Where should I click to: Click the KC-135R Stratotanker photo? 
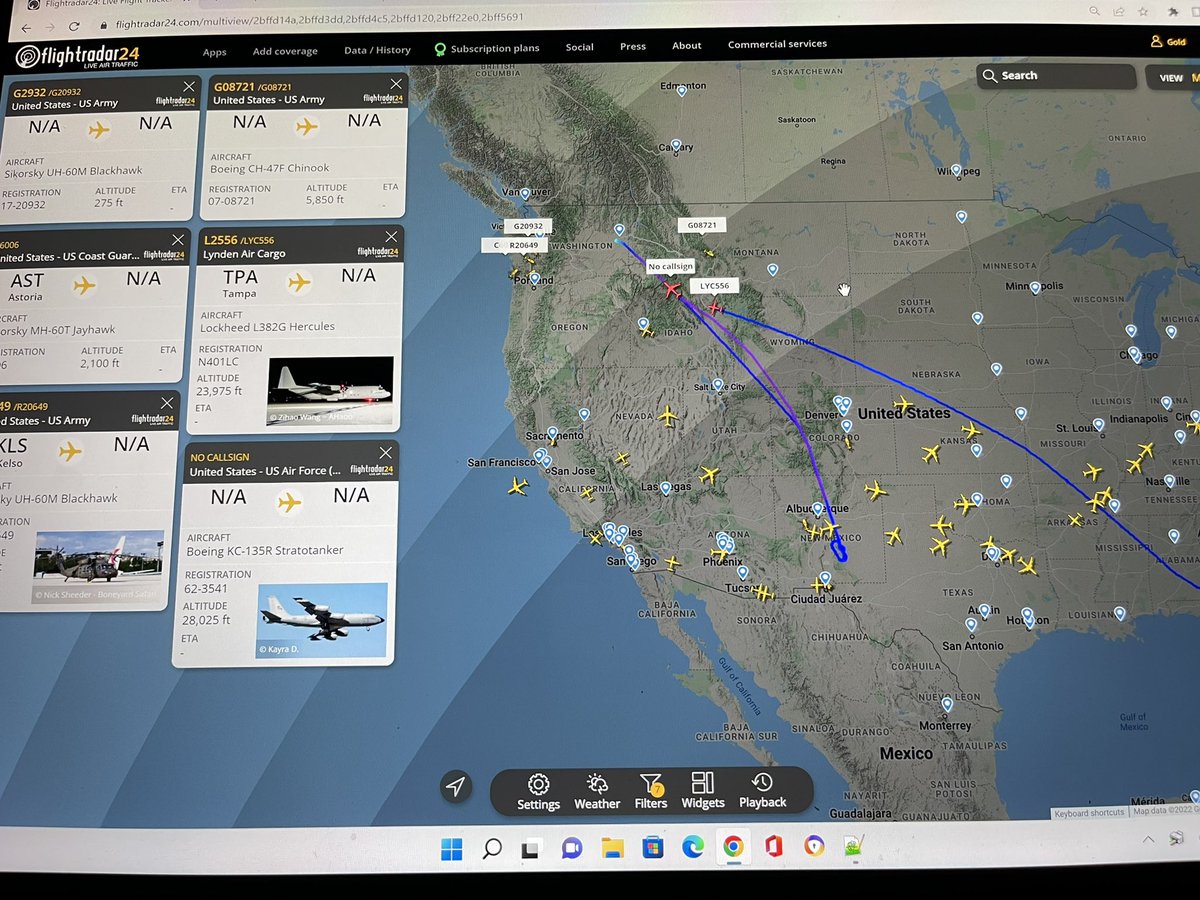point(322,620)
